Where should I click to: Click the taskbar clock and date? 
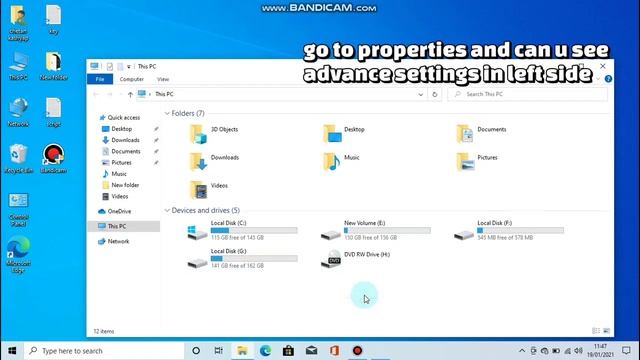click(x=600, y=351)
